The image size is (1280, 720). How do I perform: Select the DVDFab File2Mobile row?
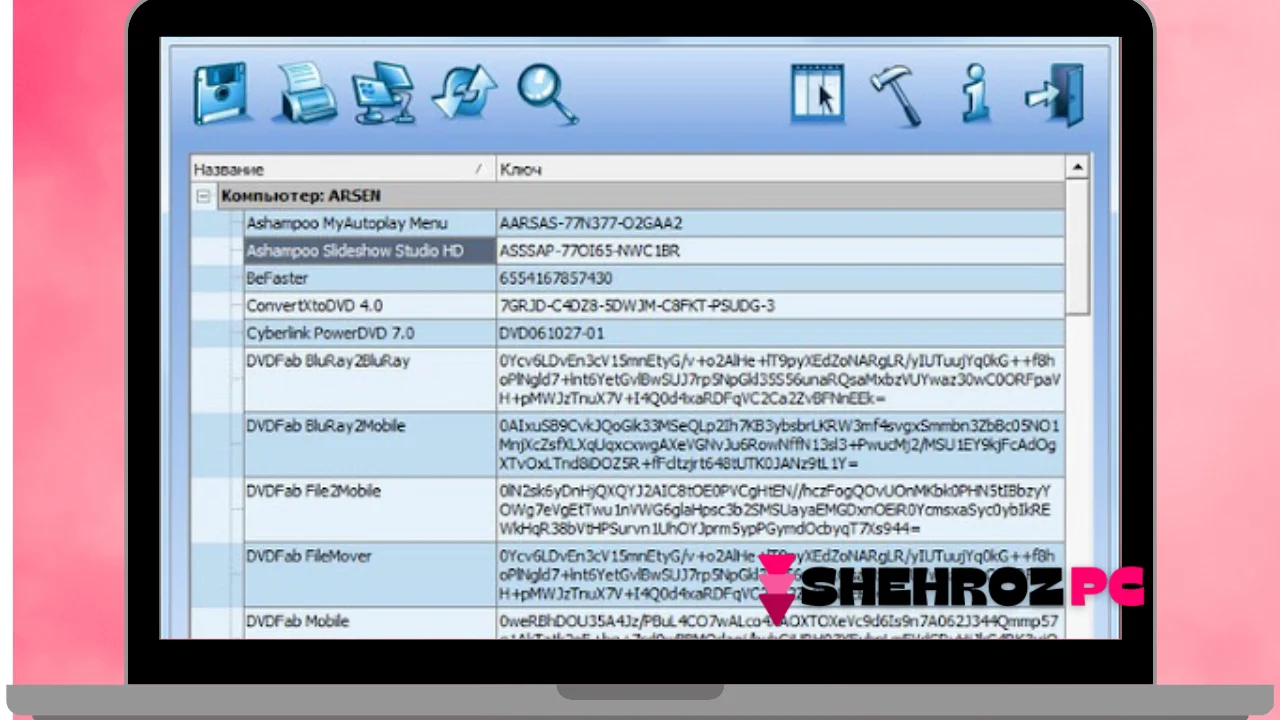pyautogui.click(x=655, y=509)
